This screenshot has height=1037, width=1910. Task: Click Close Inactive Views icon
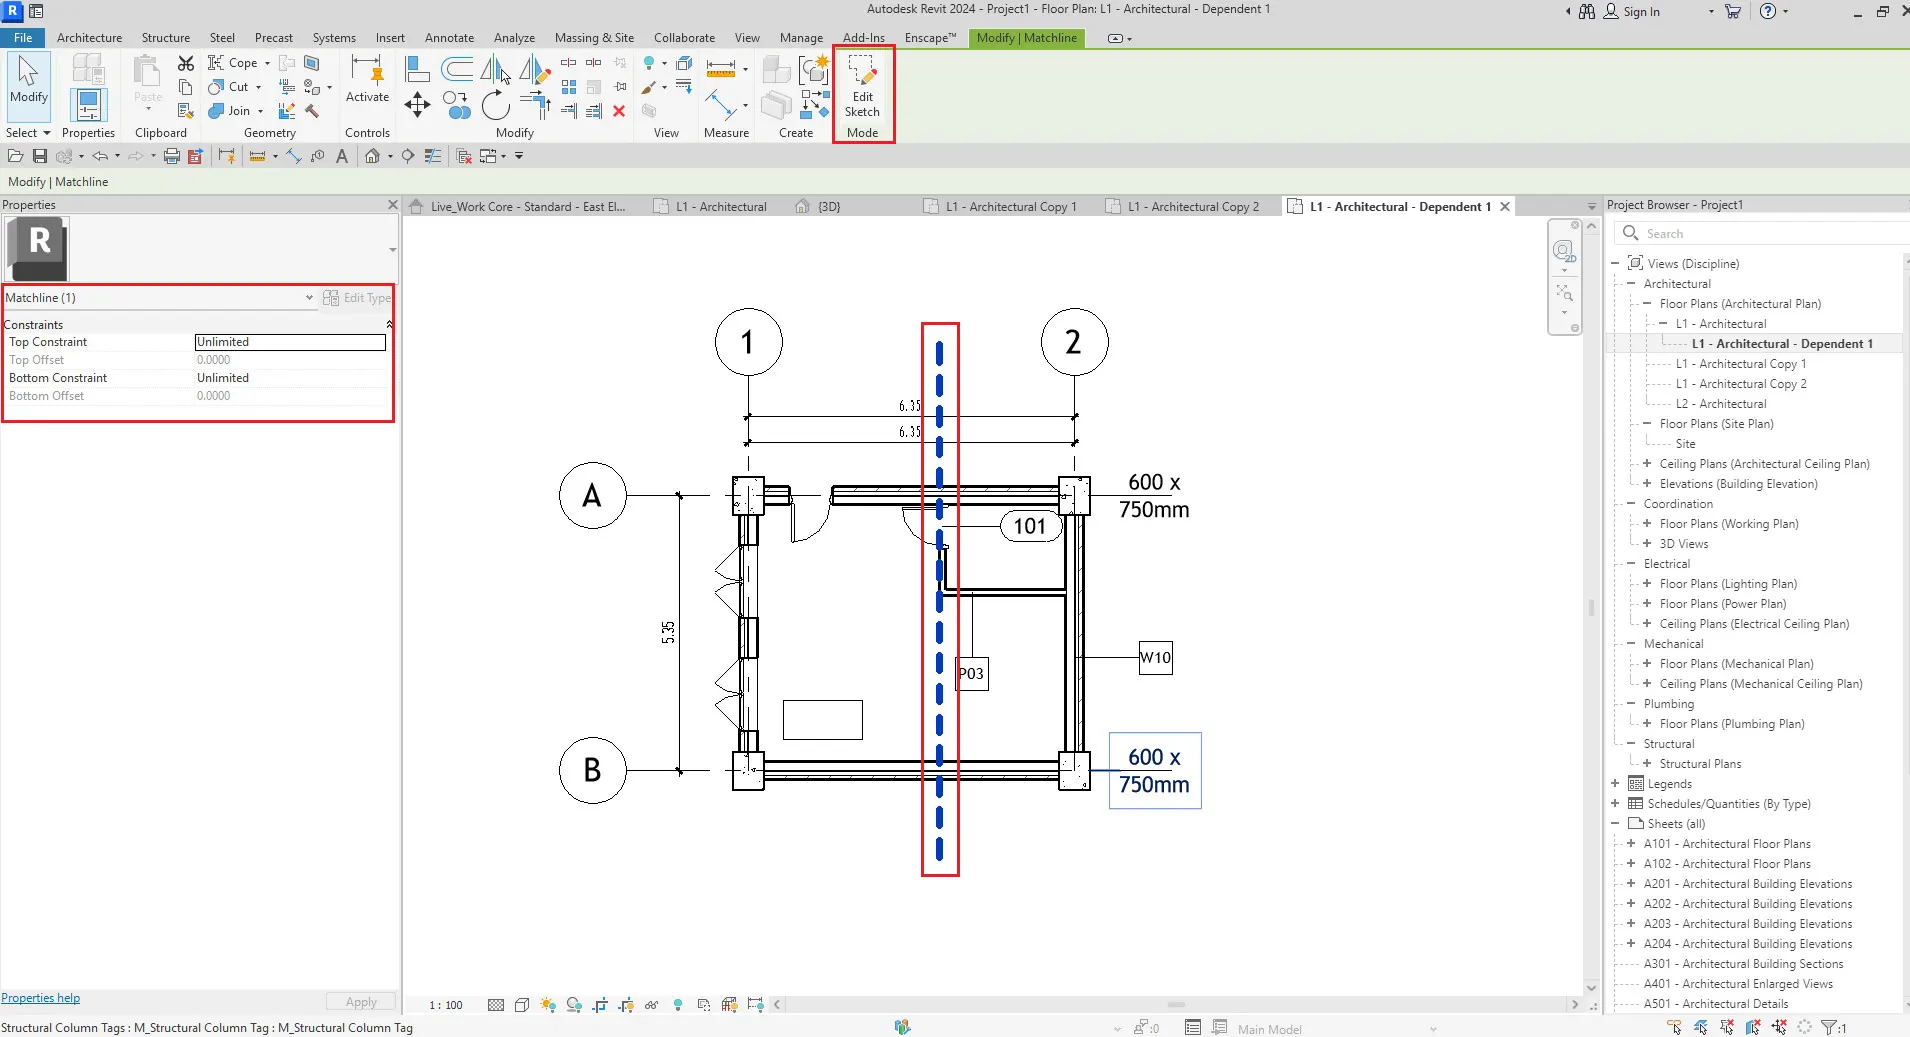[464, 156]
